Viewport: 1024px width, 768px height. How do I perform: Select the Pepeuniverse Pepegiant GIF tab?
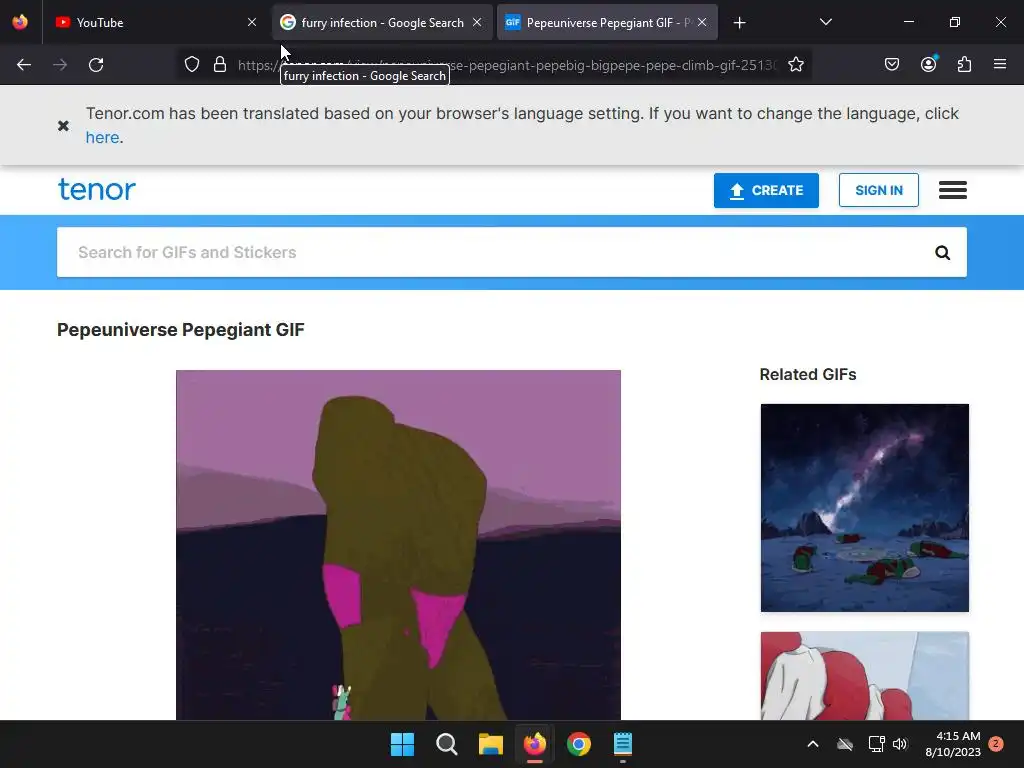click(x=607, y=22)
